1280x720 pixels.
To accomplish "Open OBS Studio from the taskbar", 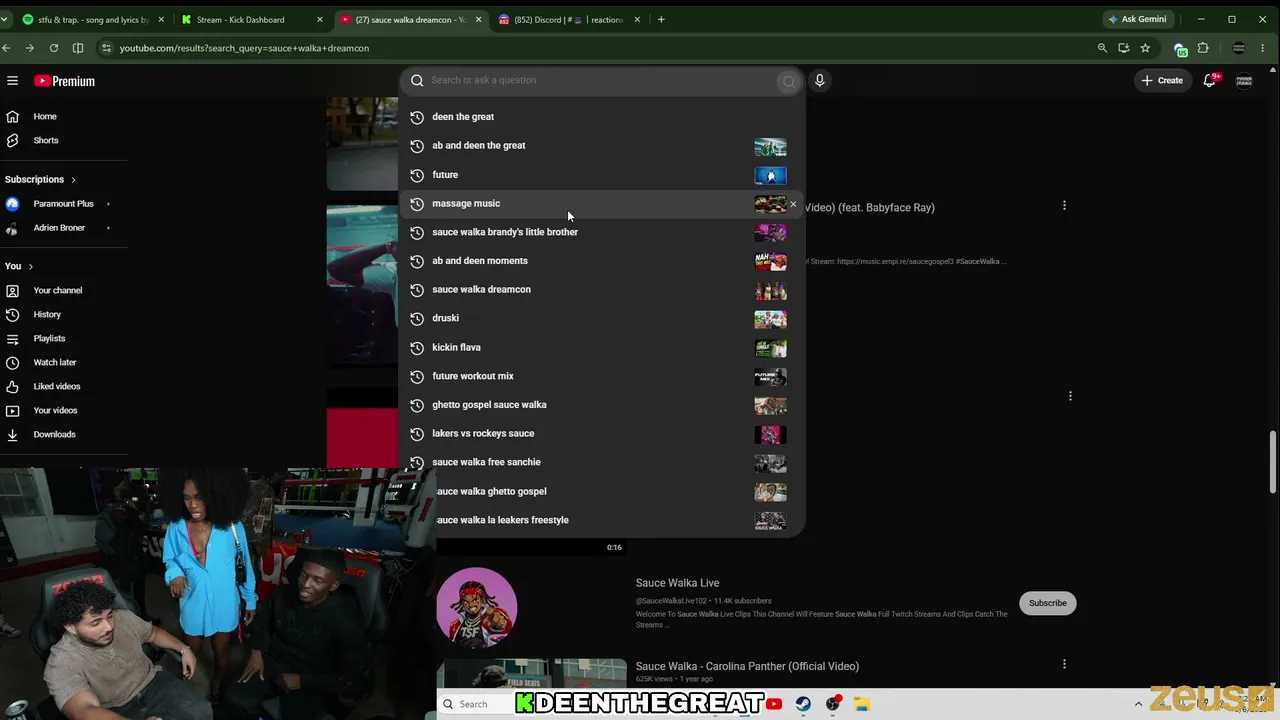I will [x=833, y=704].
